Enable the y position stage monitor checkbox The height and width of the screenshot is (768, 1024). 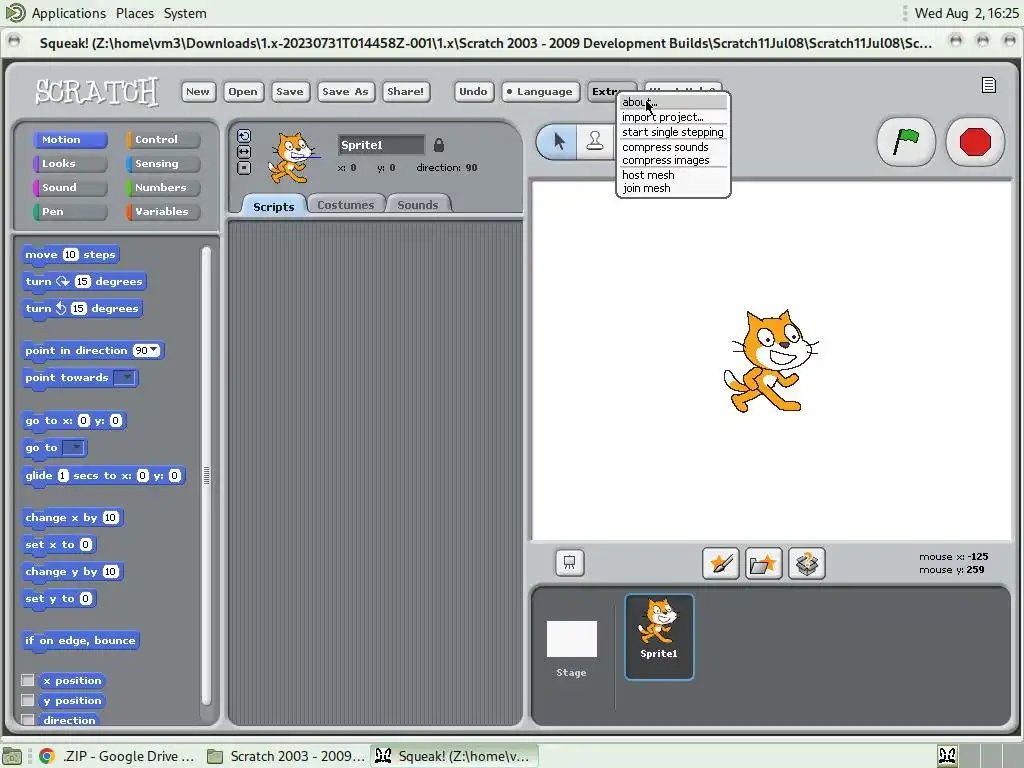[27, 700]
